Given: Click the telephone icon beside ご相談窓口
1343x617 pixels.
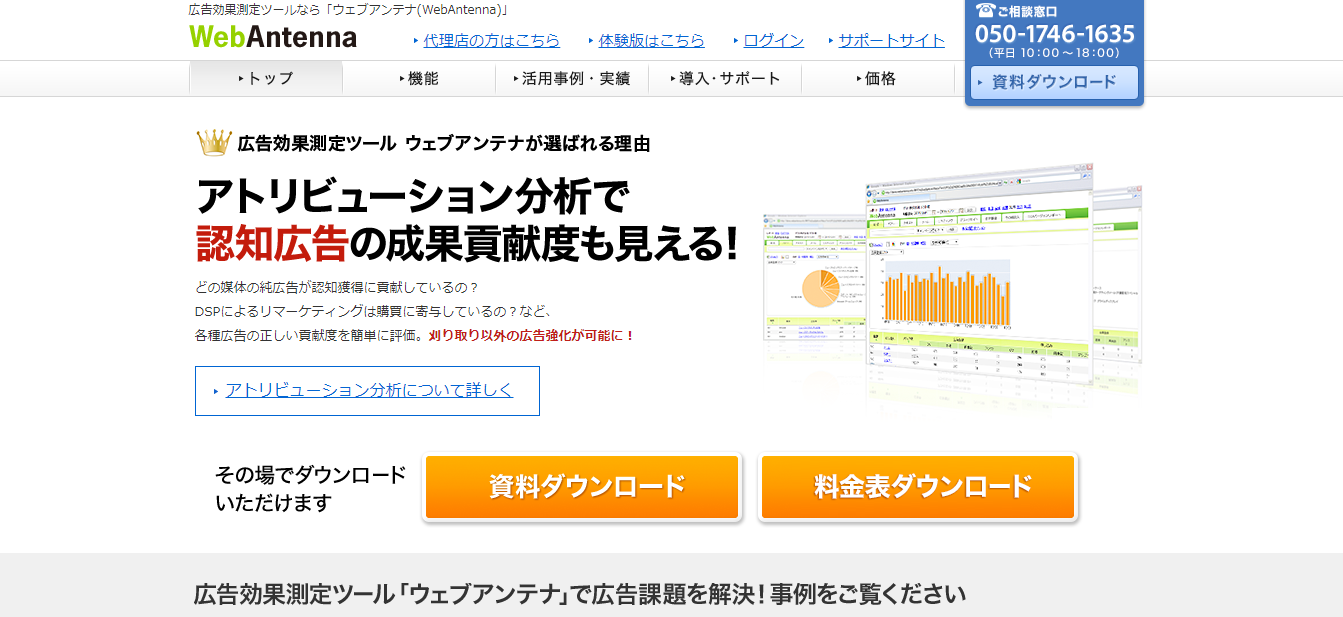Looking at the screenshot, I should tap(984, 10).
